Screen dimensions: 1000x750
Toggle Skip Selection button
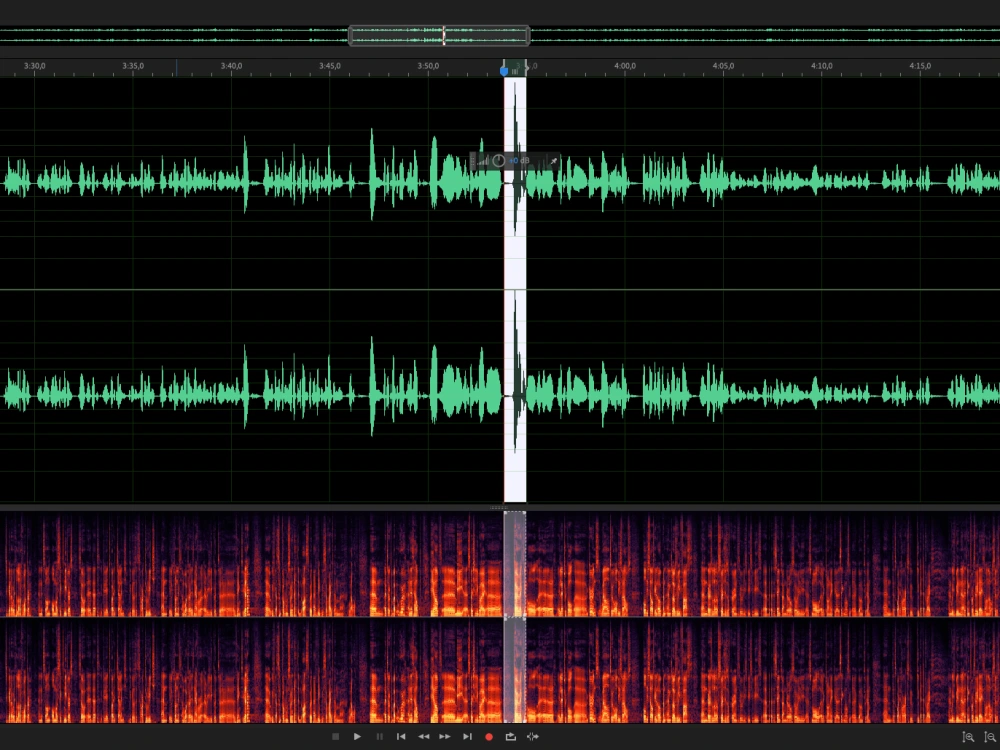pyautogui.click(x=533, y=737)
